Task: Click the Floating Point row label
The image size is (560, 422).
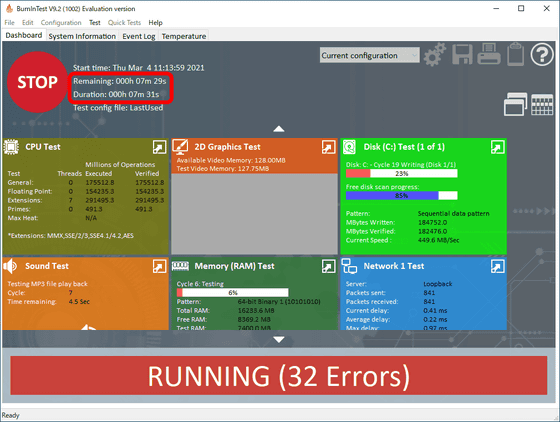Action: click(x=30, y=191)
